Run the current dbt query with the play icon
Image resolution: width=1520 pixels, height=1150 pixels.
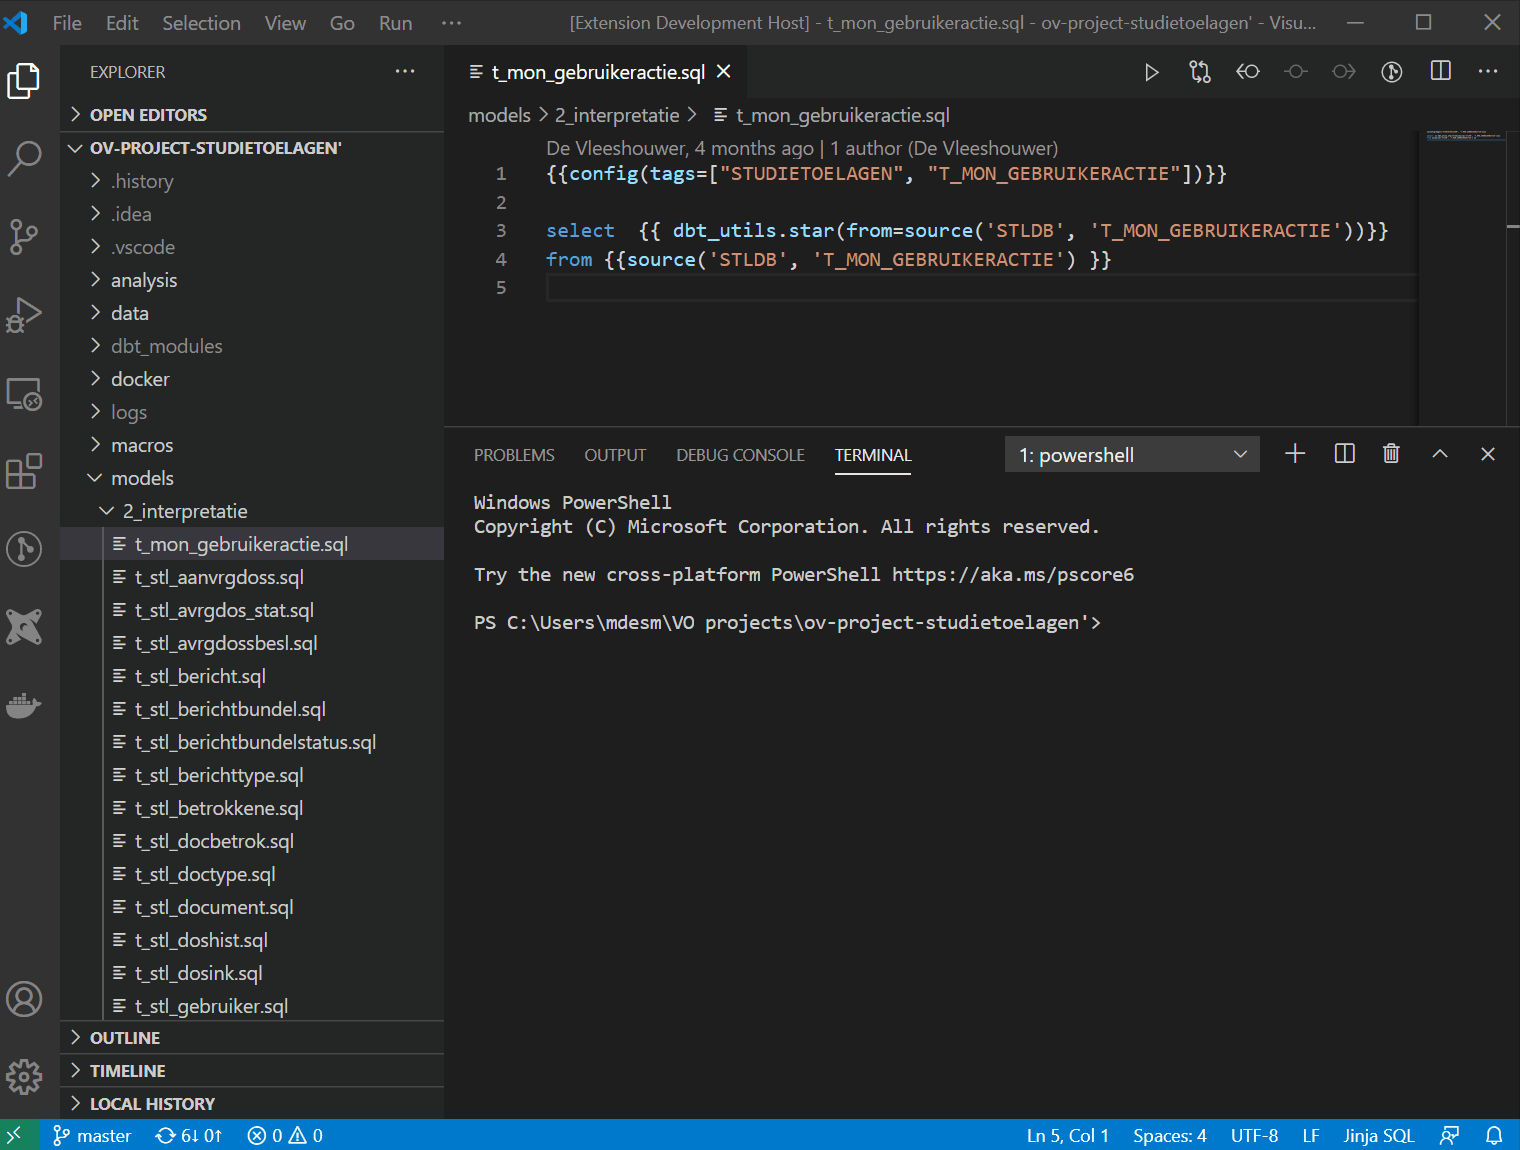coord(1152,71)
